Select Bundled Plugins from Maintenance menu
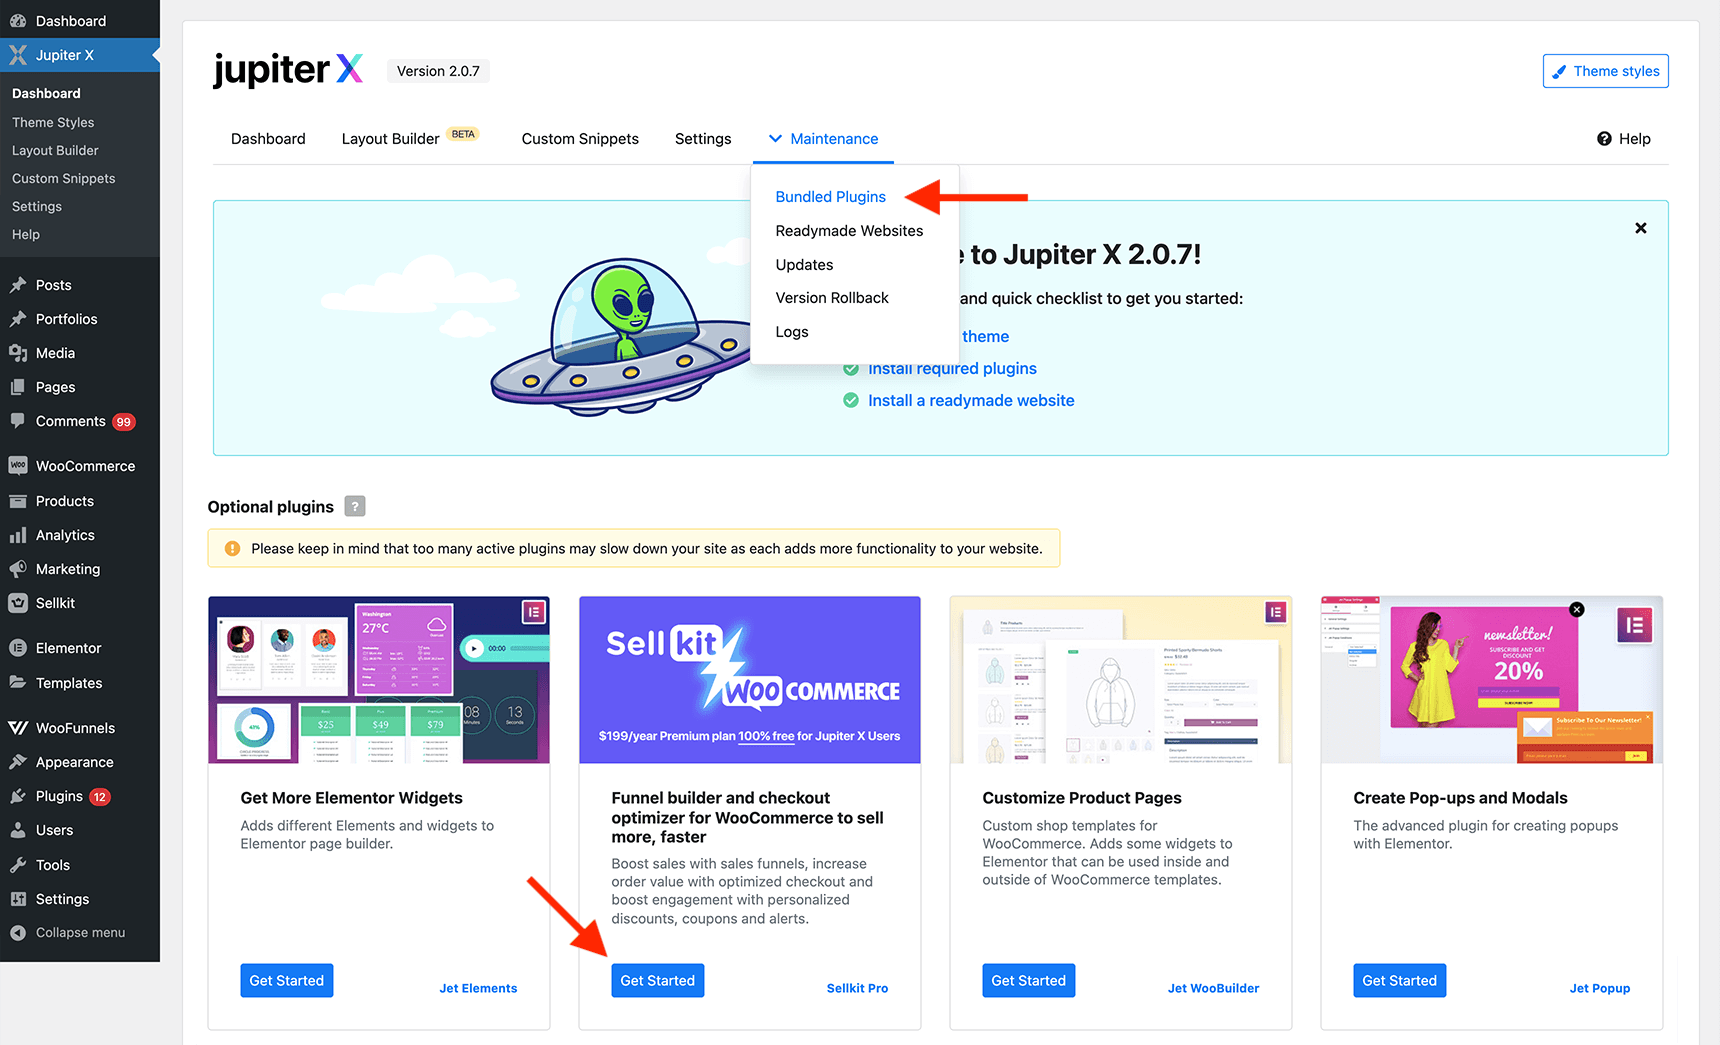Screen dimensions: 1720x1045 (x=831, y=197)
